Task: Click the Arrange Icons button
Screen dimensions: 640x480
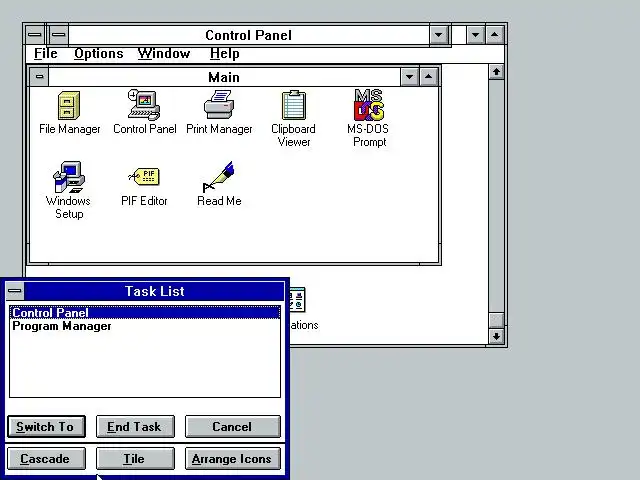Action: 233,459
